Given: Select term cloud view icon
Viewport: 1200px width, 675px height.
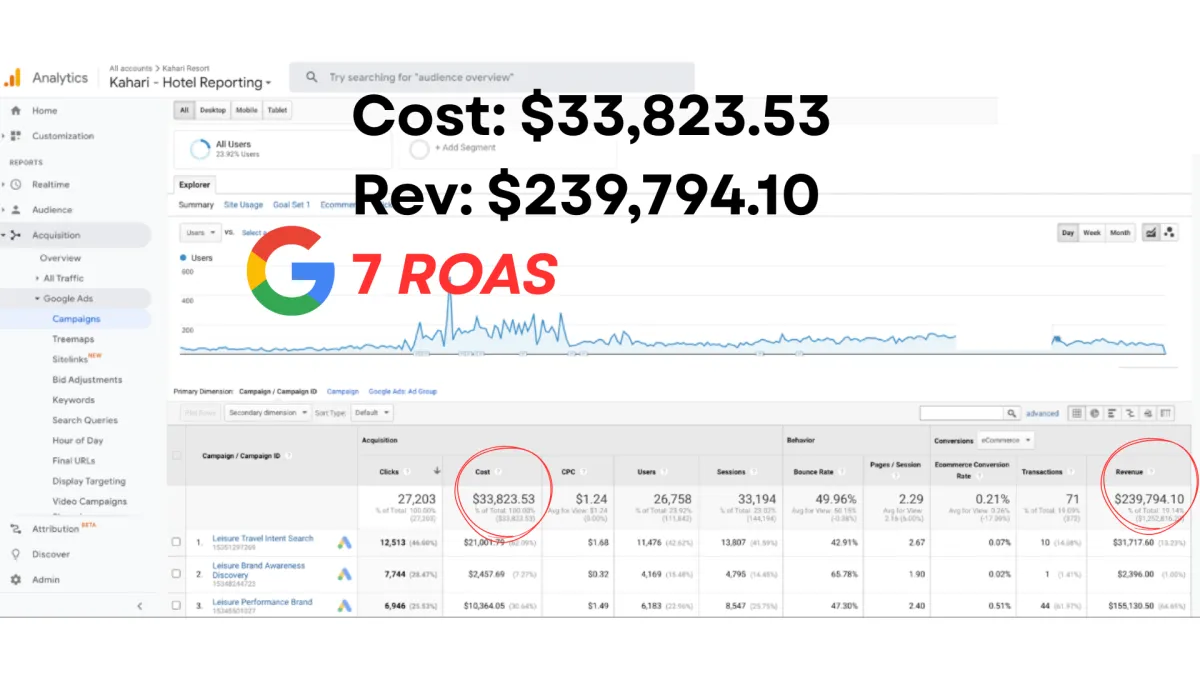Looking at the screenshot, I should pyautogui.click(x=1148, y=412).
